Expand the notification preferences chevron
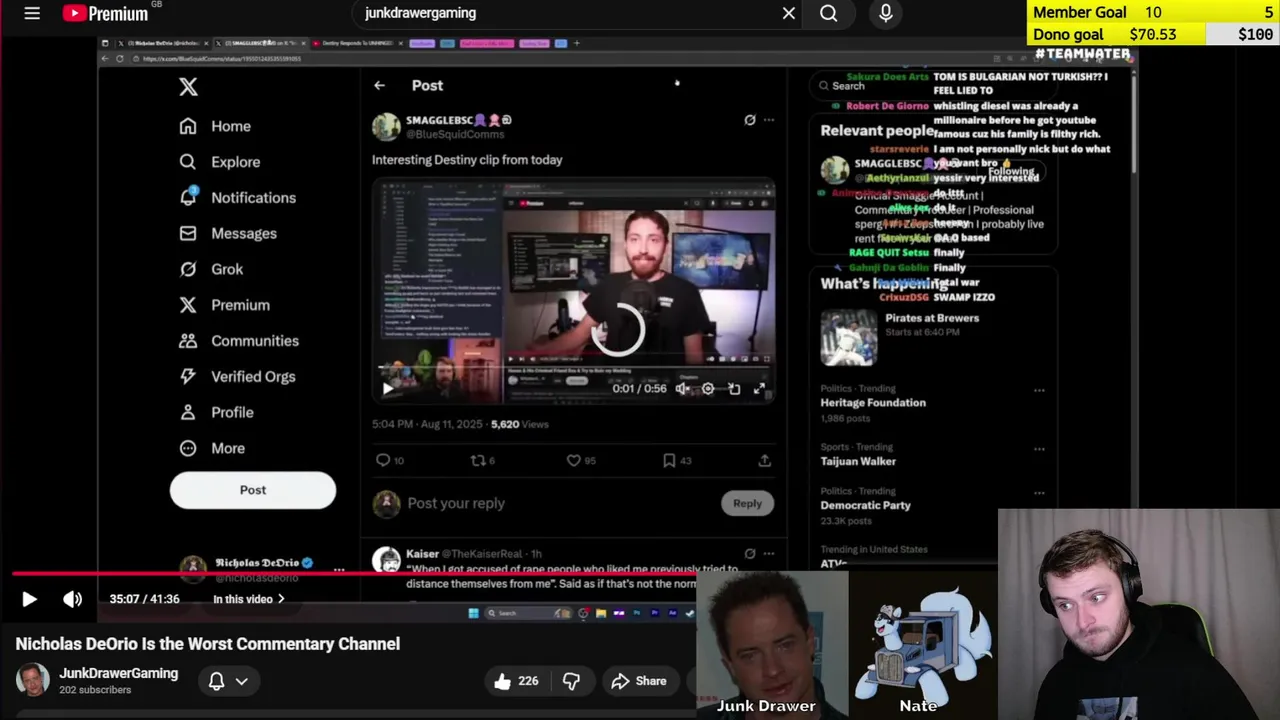The width and height of the screenshot is (1280, 720). click(x=242, y=681)
